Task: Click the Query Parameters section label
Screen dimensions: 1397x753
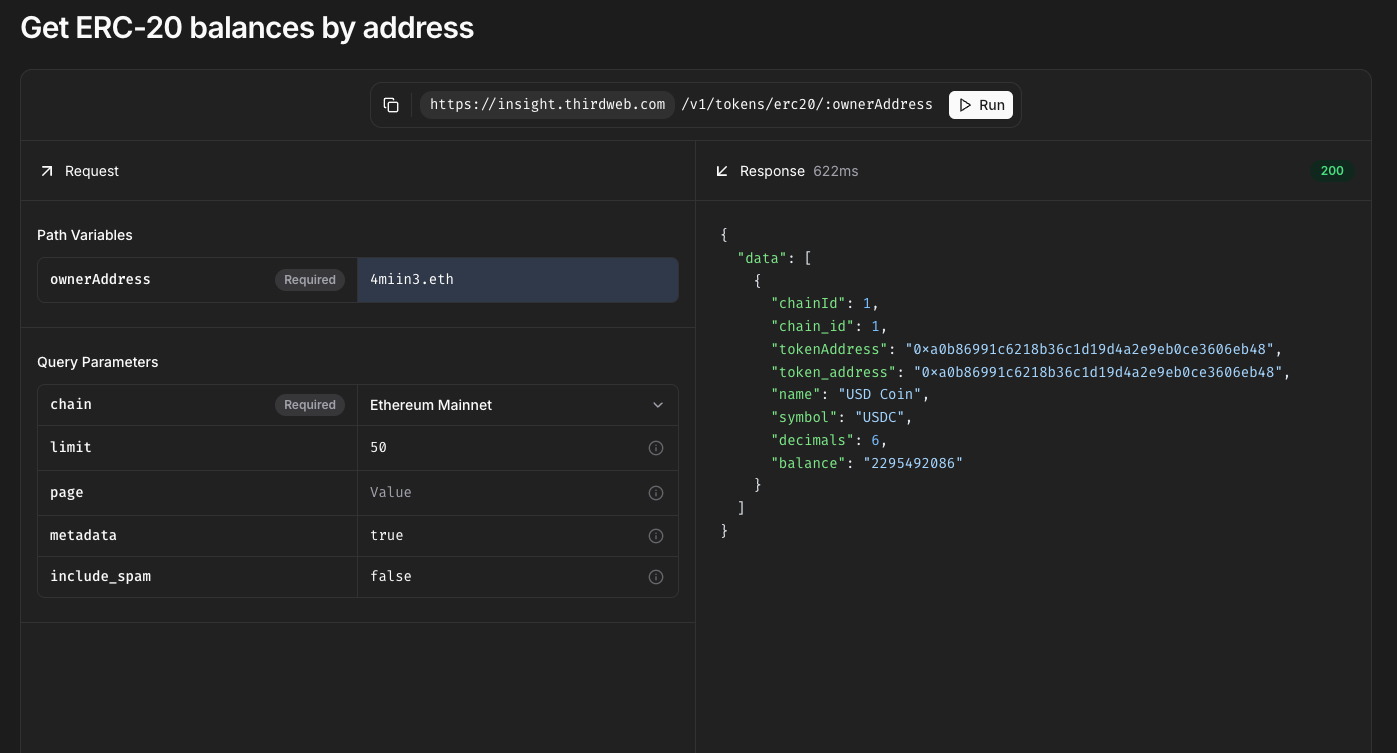Action: pos(98,362)
